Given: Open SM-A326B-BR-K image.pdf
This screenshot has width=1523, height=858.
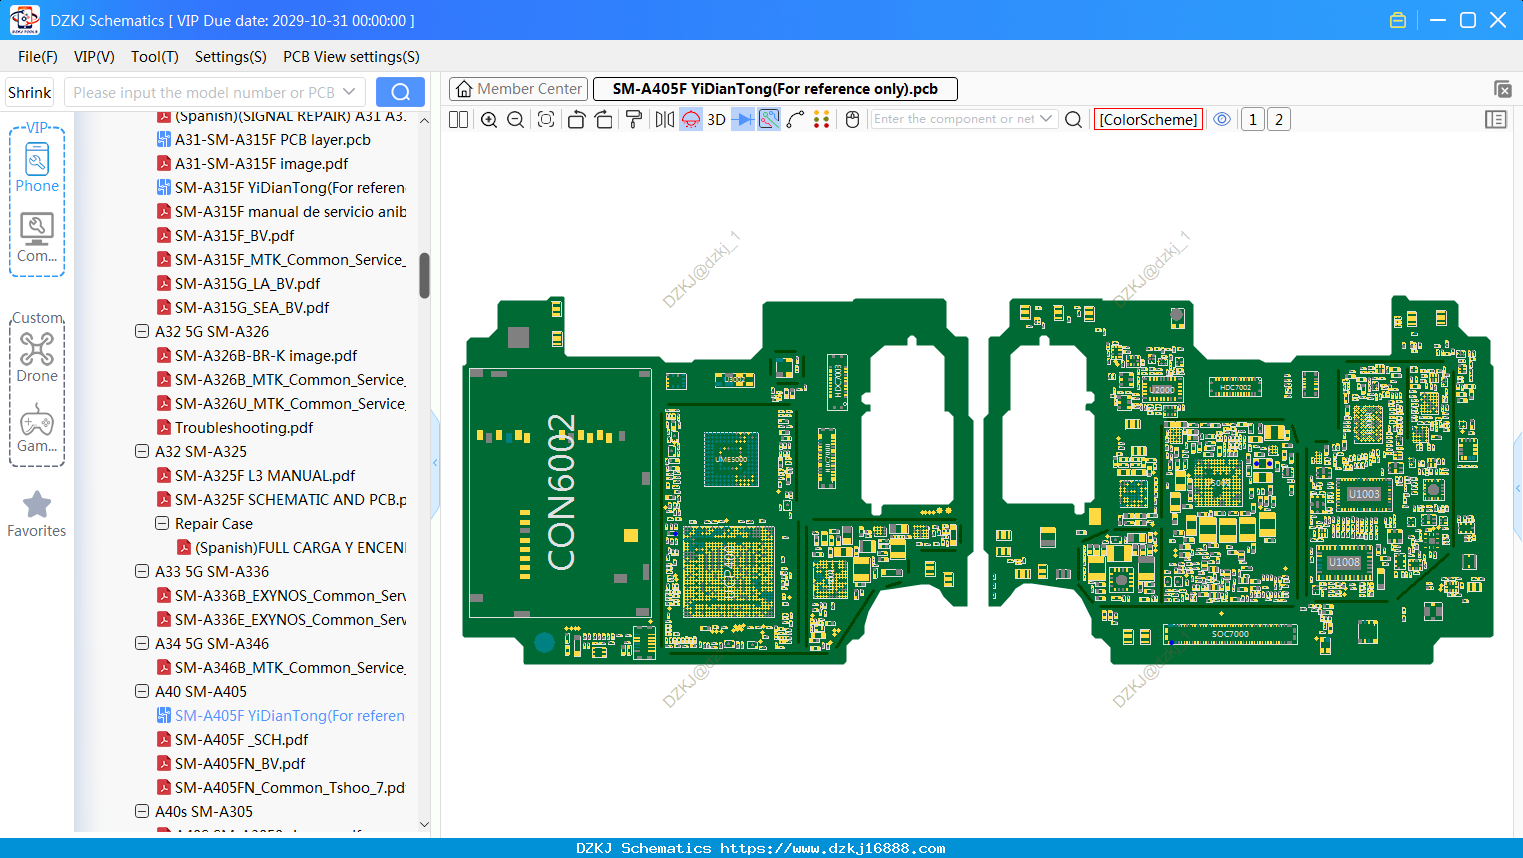Looking at the screenshot, I should pos(265,355).
